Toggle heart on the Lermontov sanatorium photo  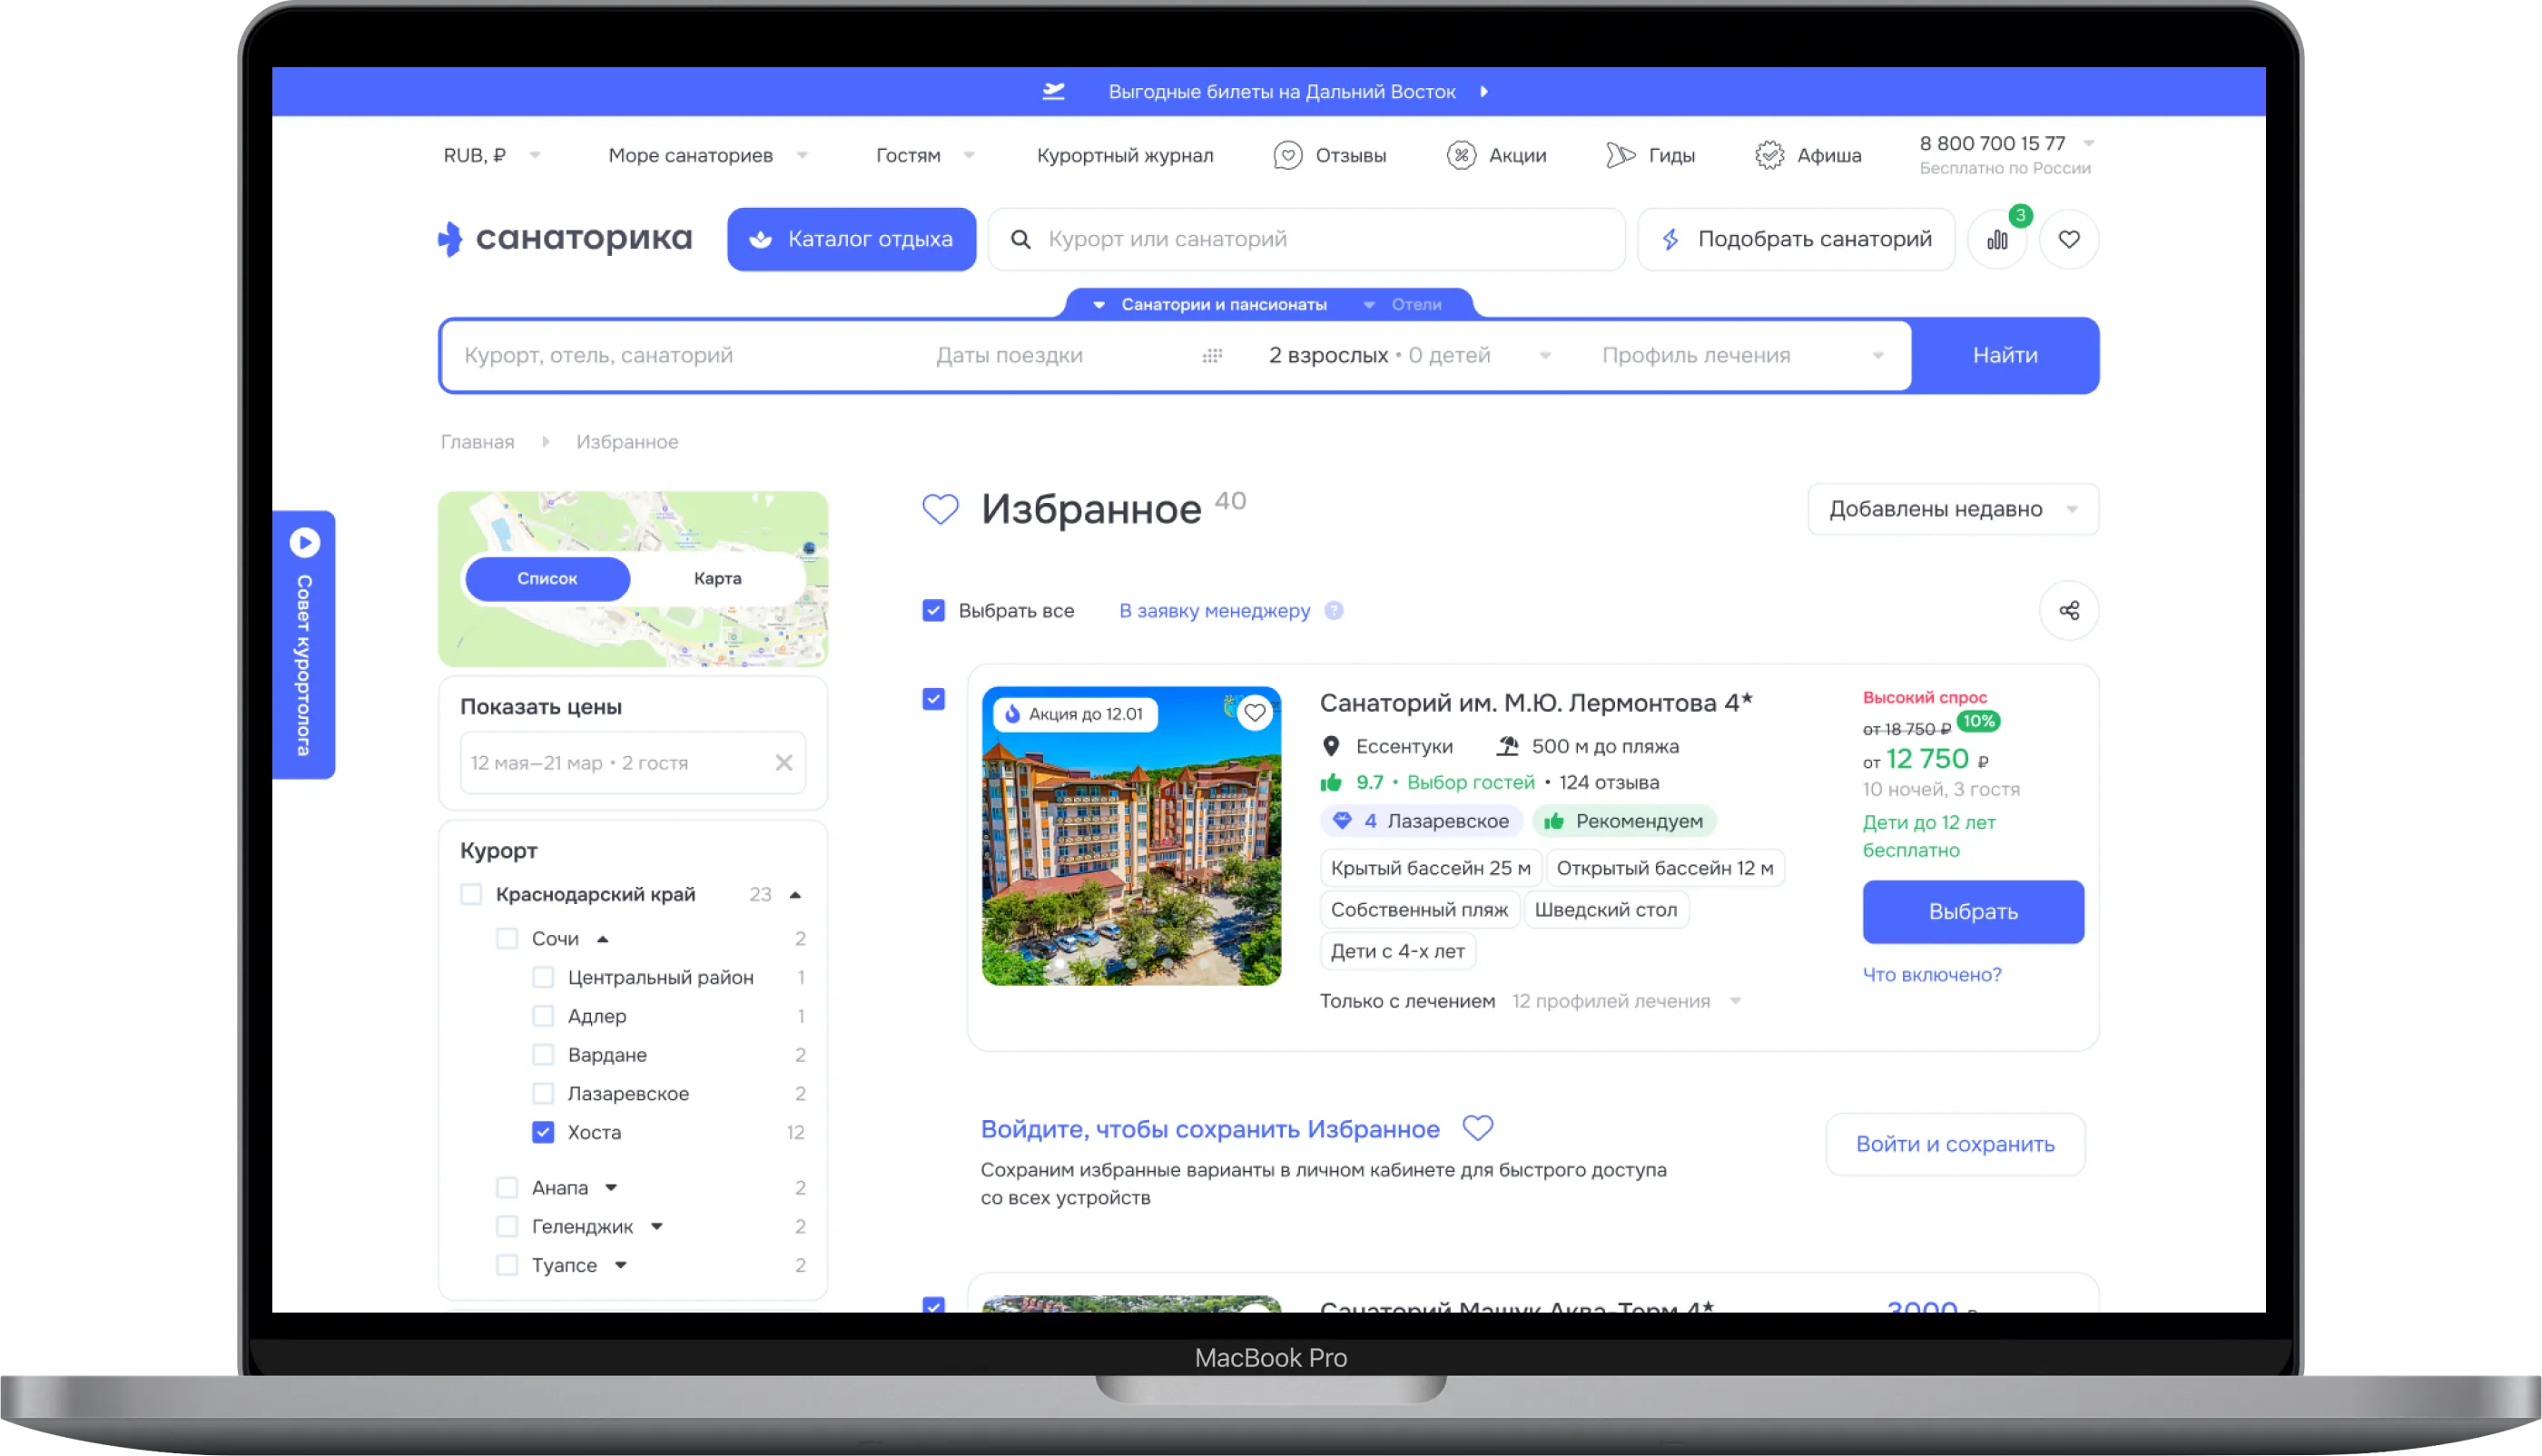tap(1254, 713)
